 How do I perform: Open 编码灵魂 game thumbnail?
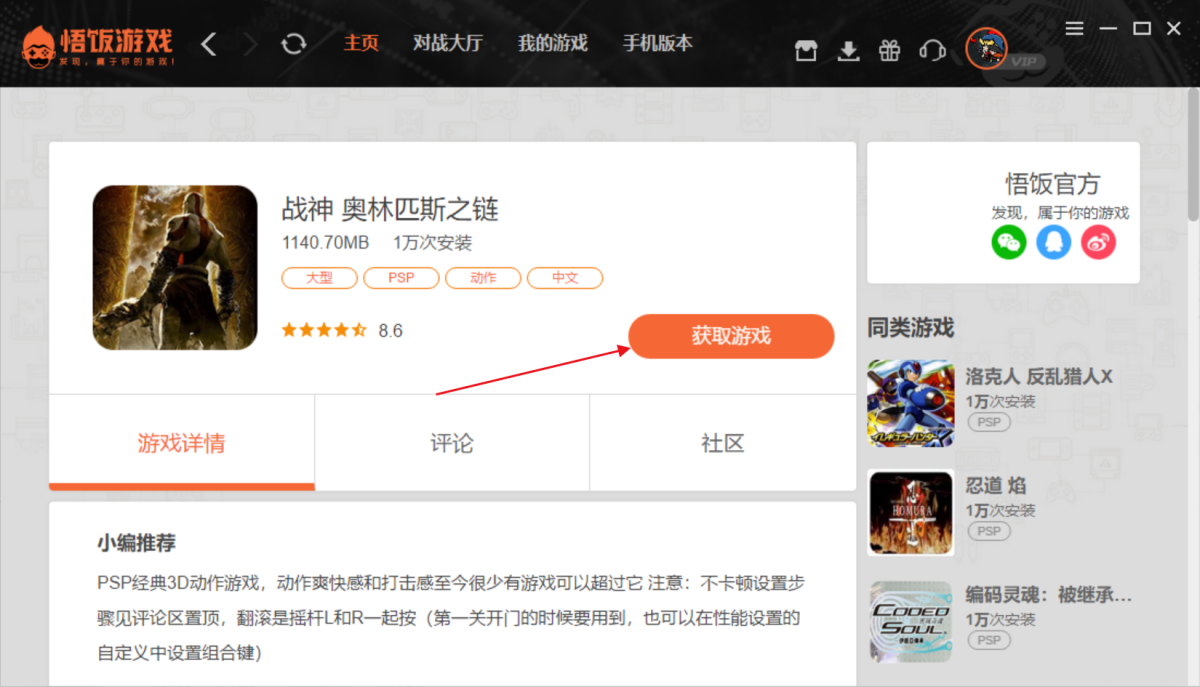911,622
